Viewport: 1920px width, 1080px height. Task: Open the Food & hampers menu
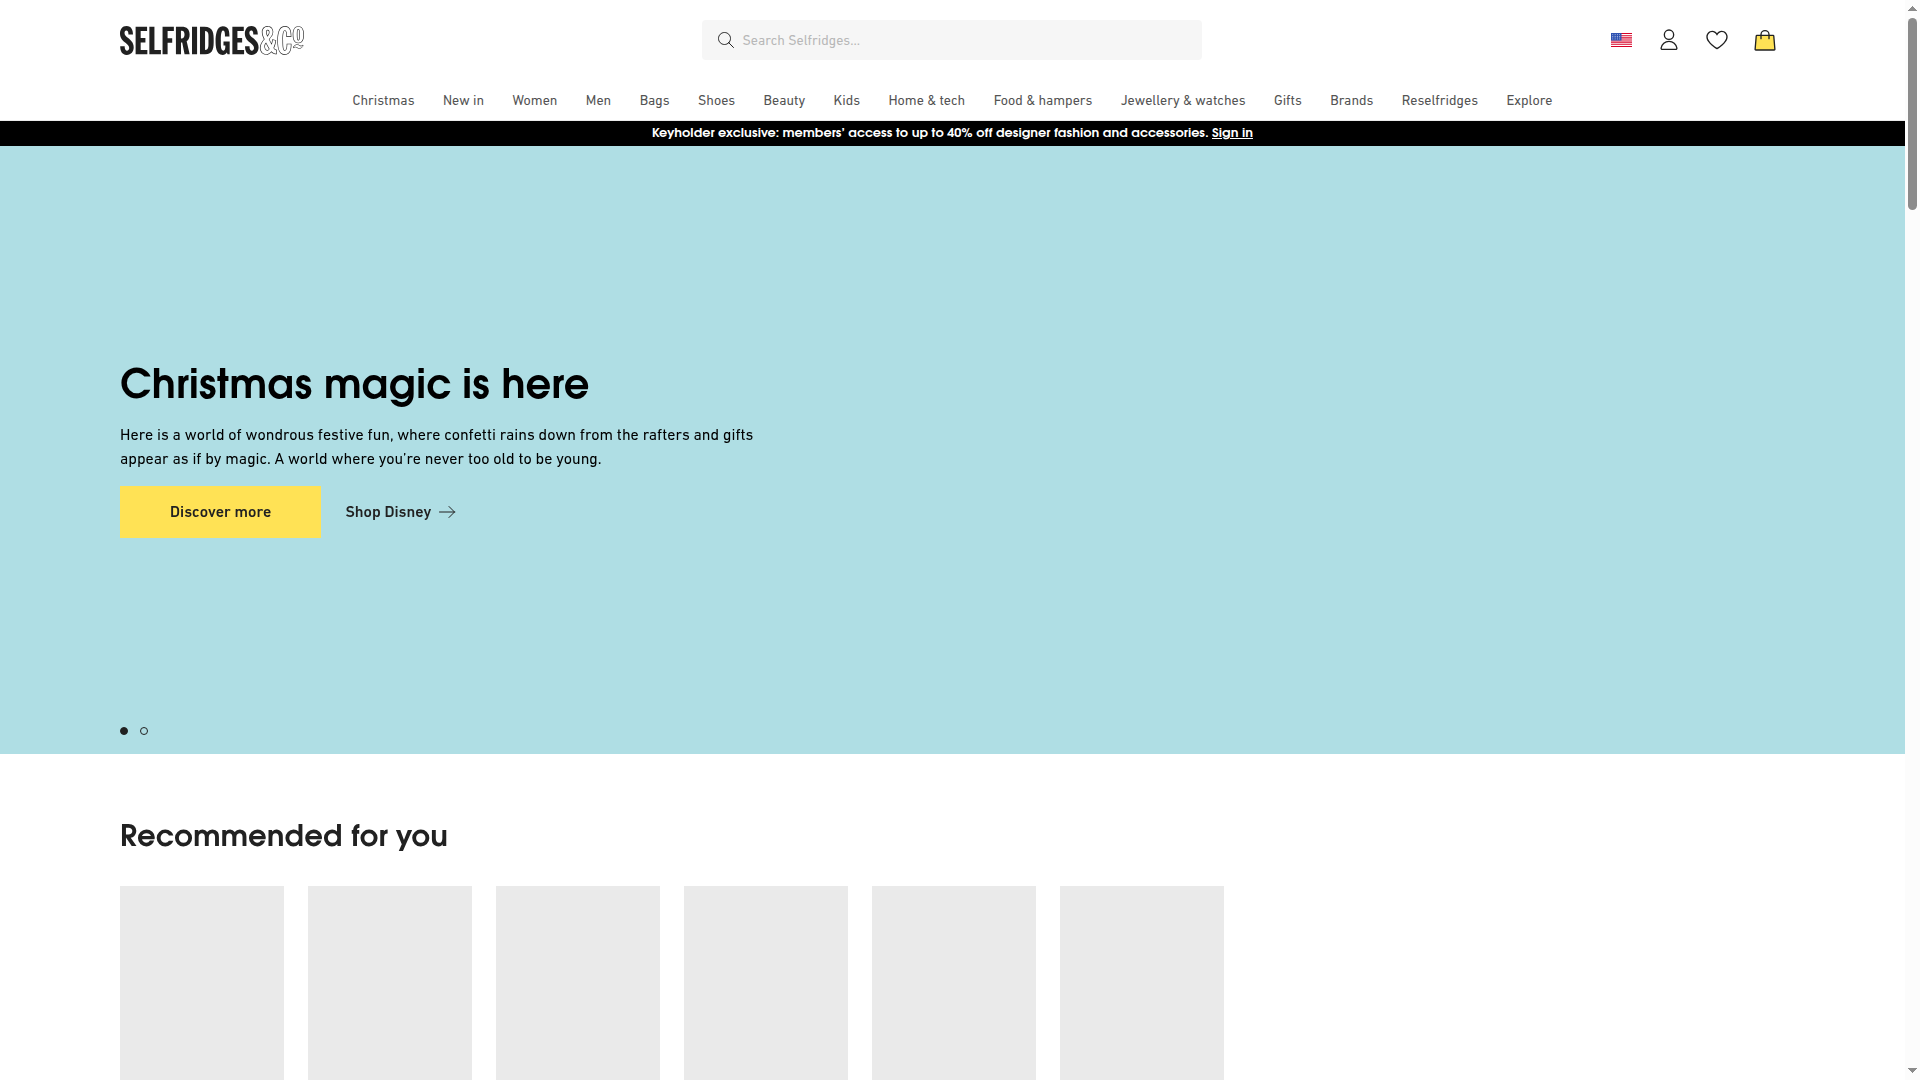[x=1042, y=100]
